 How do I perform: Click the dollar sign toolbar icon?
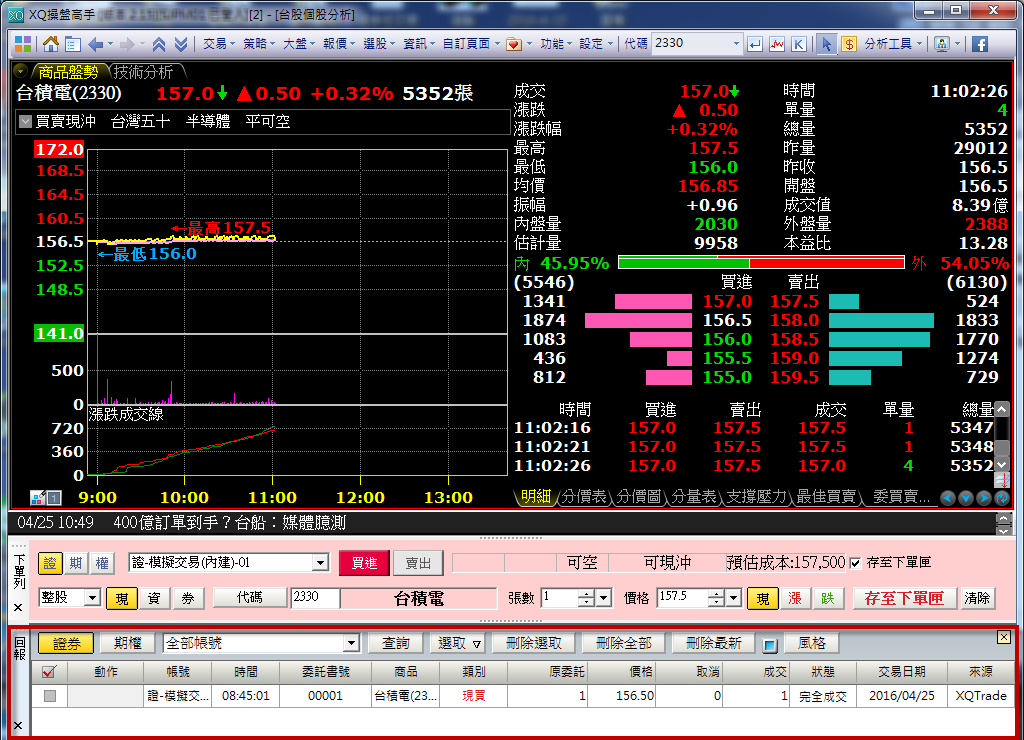point(849,44)
